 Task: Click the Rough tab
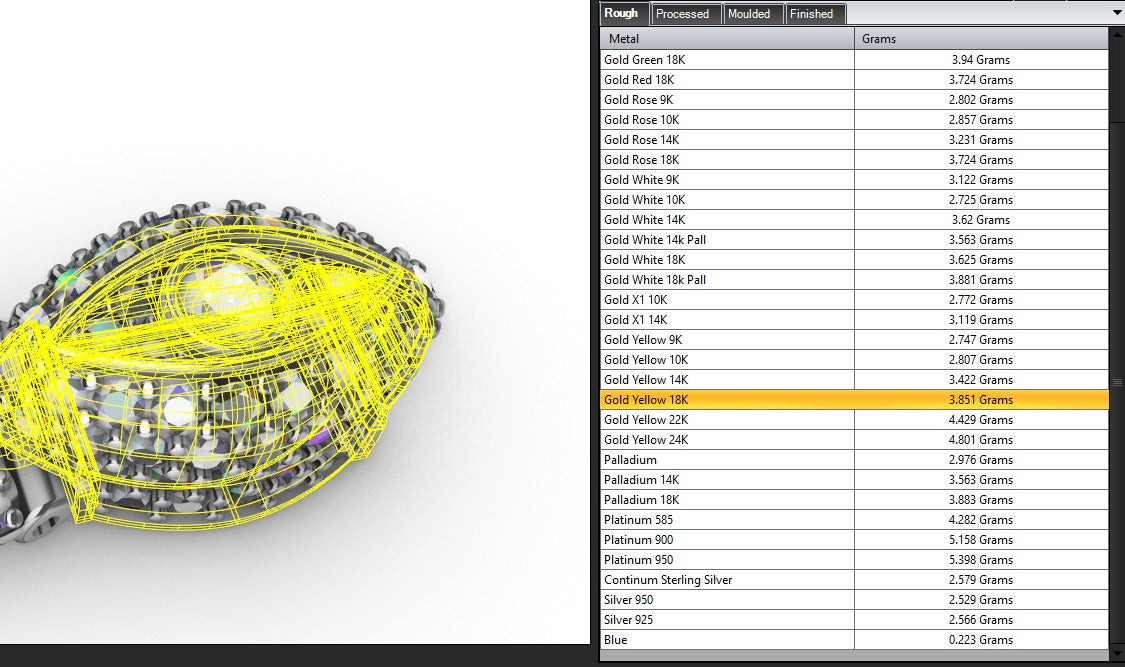(621, 13)
